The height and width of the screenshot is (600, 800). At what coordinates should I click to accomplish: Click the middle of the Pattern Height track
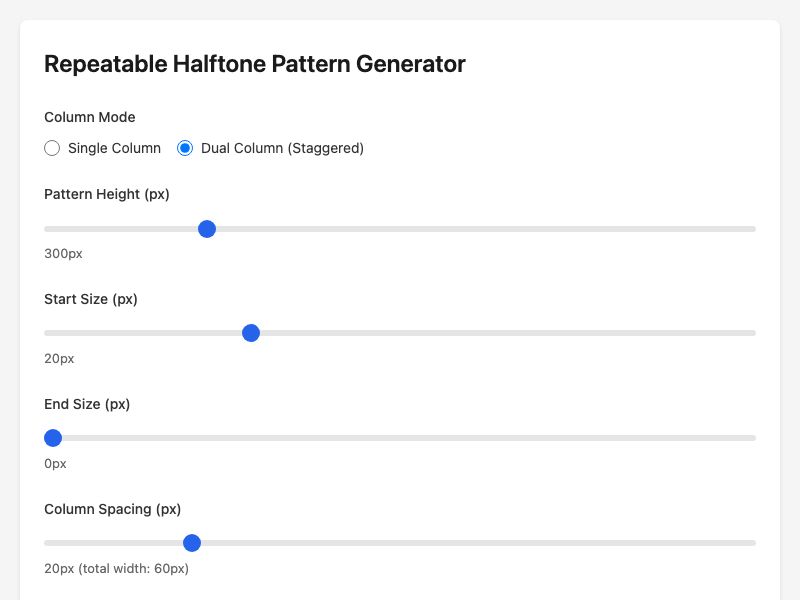pyautogui.click(x=400, y=228)
